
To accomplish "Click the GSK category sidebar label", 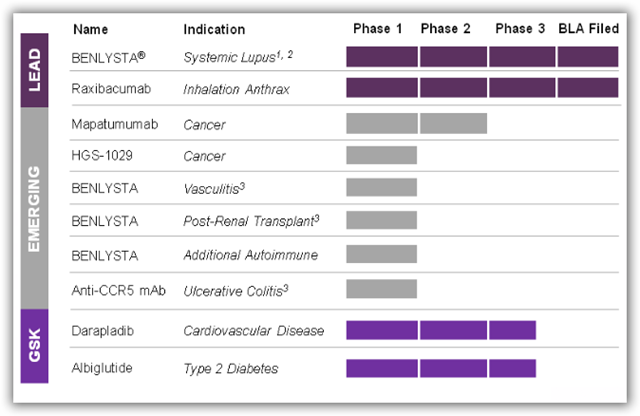I will tap(35, 346).
